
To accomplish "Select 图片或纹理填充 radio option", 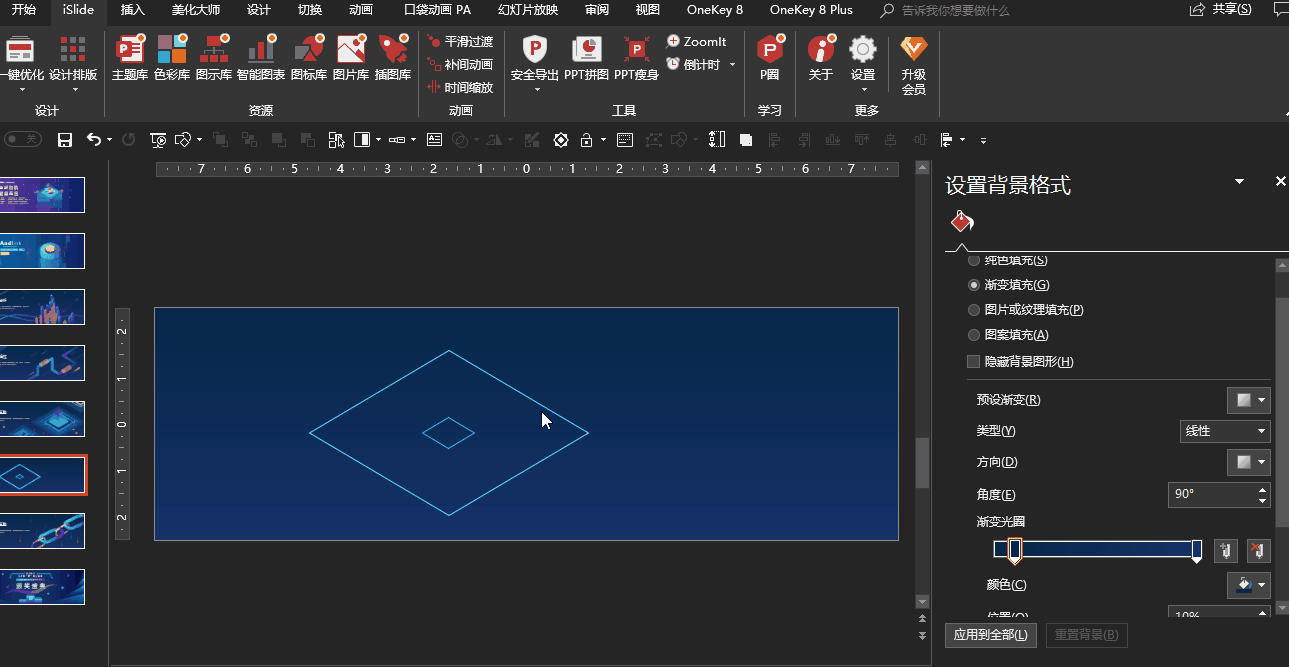I will 974,310.
